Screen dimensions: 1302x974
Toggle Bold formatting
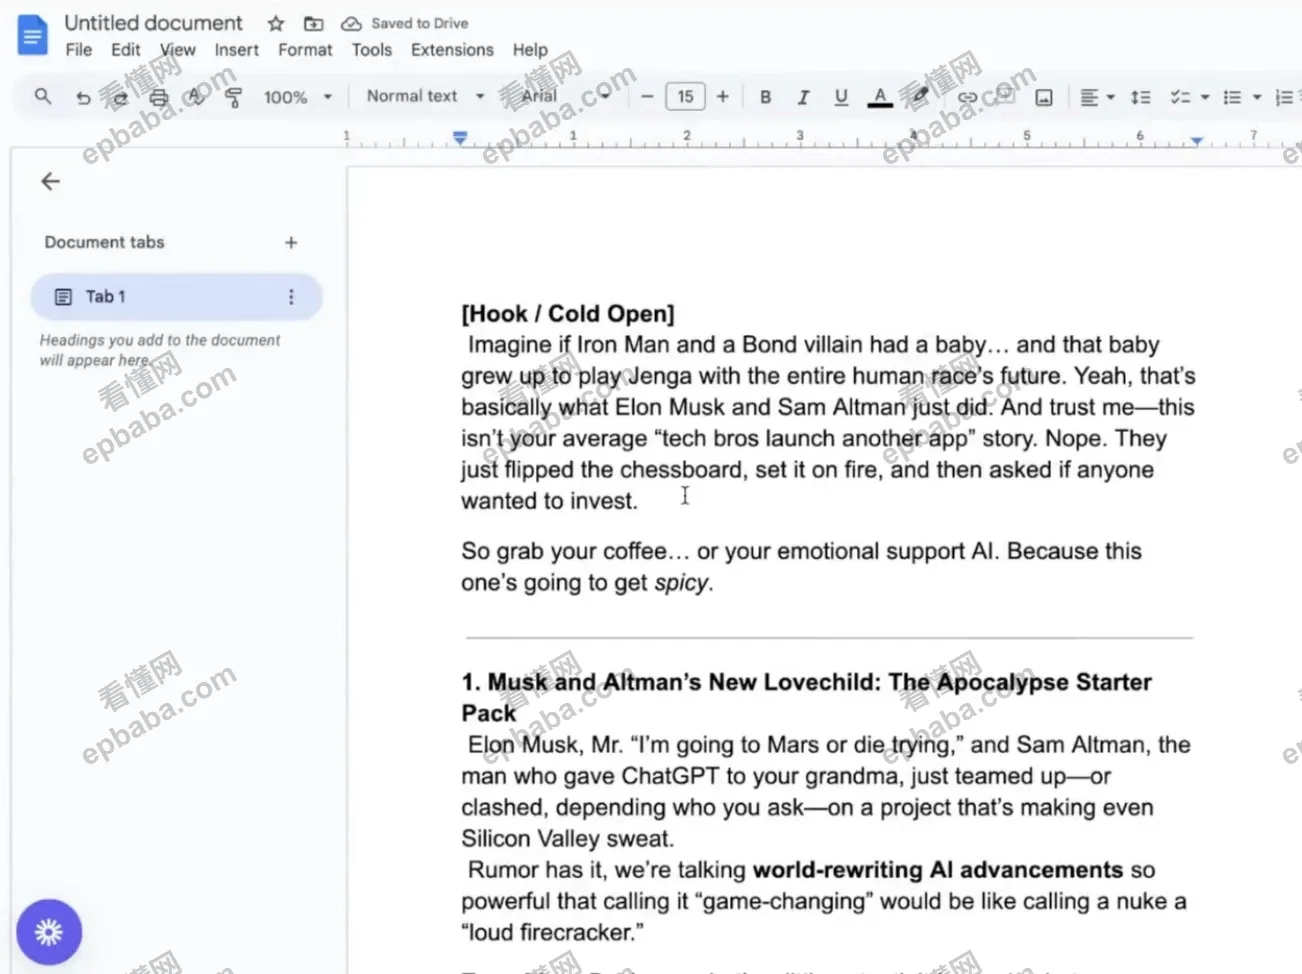coord(765,97)
